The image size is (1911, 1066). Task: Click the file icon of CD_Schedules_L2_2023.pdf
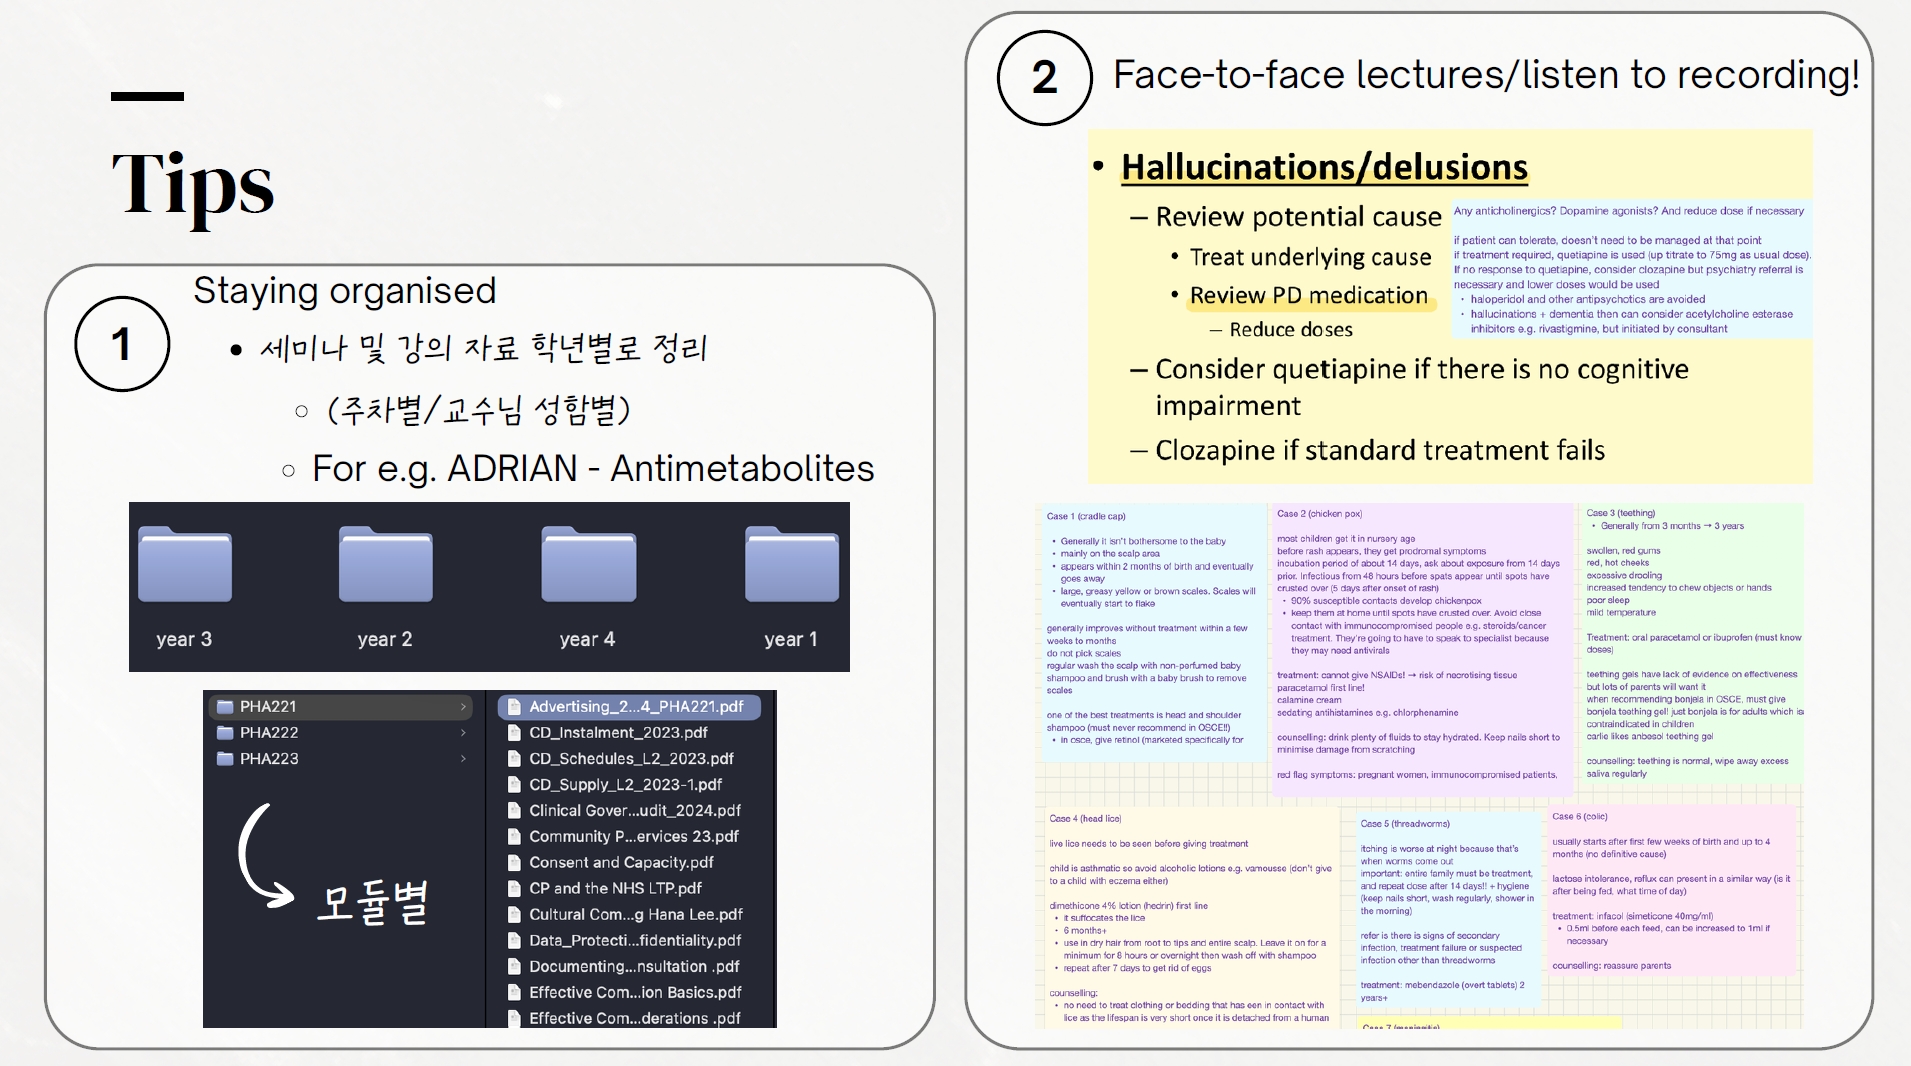[514, 758]
